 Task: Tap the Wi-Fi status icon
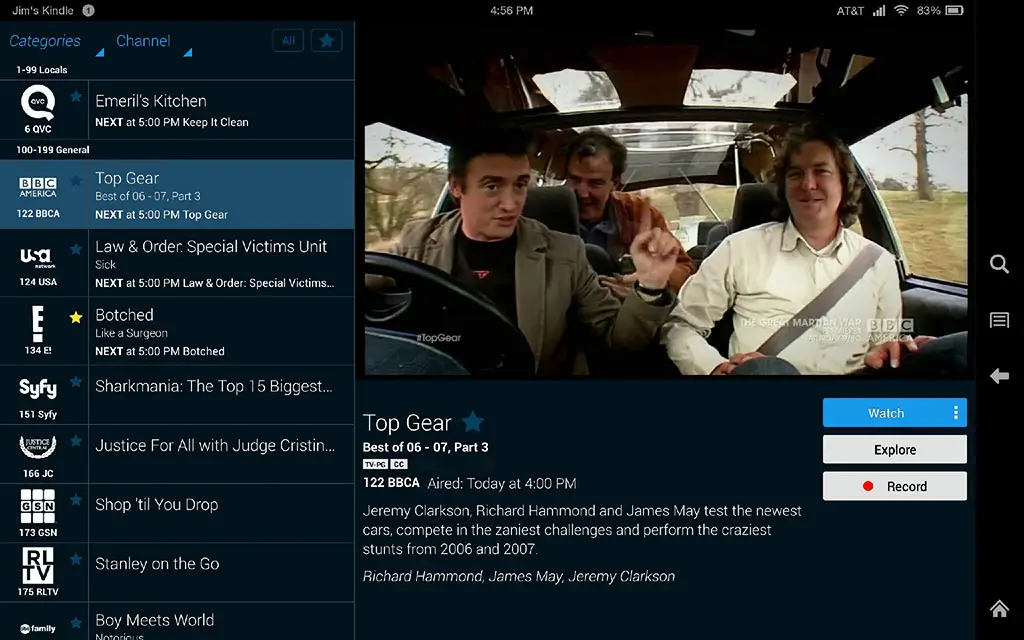(x=901, y=10)
